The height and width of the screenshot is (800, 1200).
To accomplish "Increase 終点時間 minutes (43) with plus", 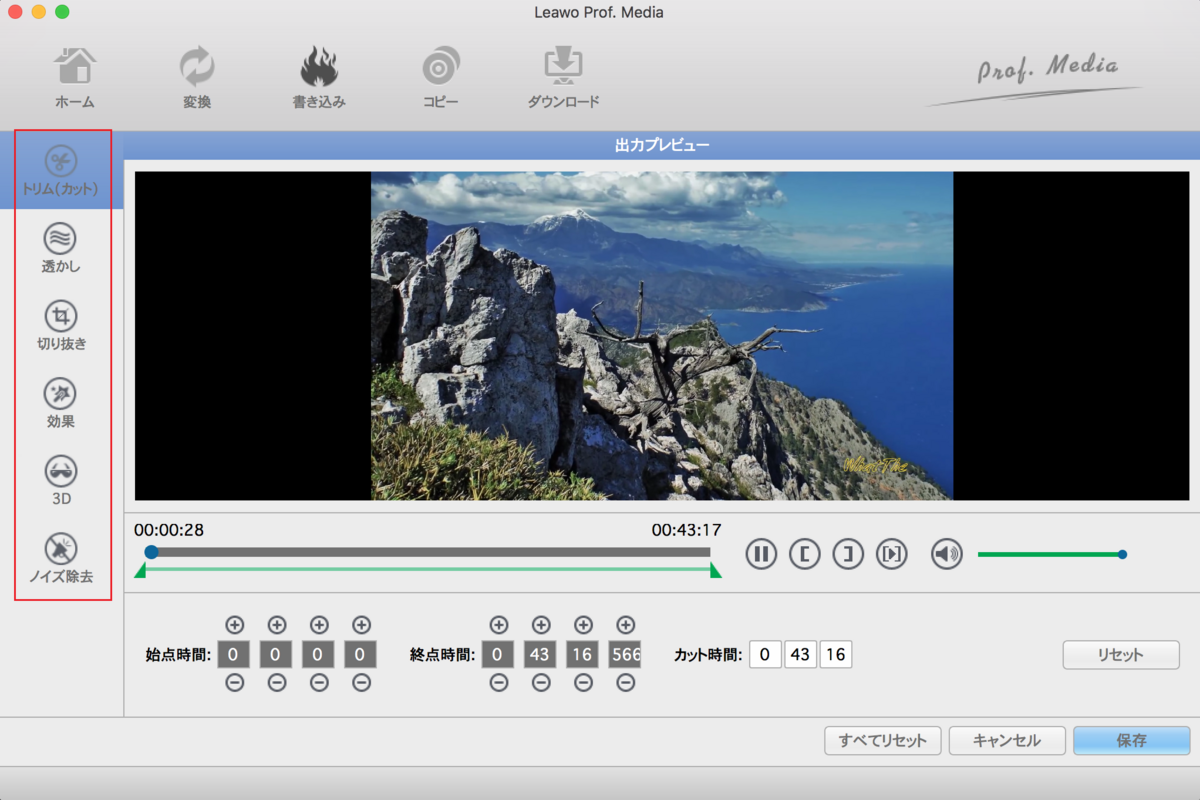I will (541, 625).
